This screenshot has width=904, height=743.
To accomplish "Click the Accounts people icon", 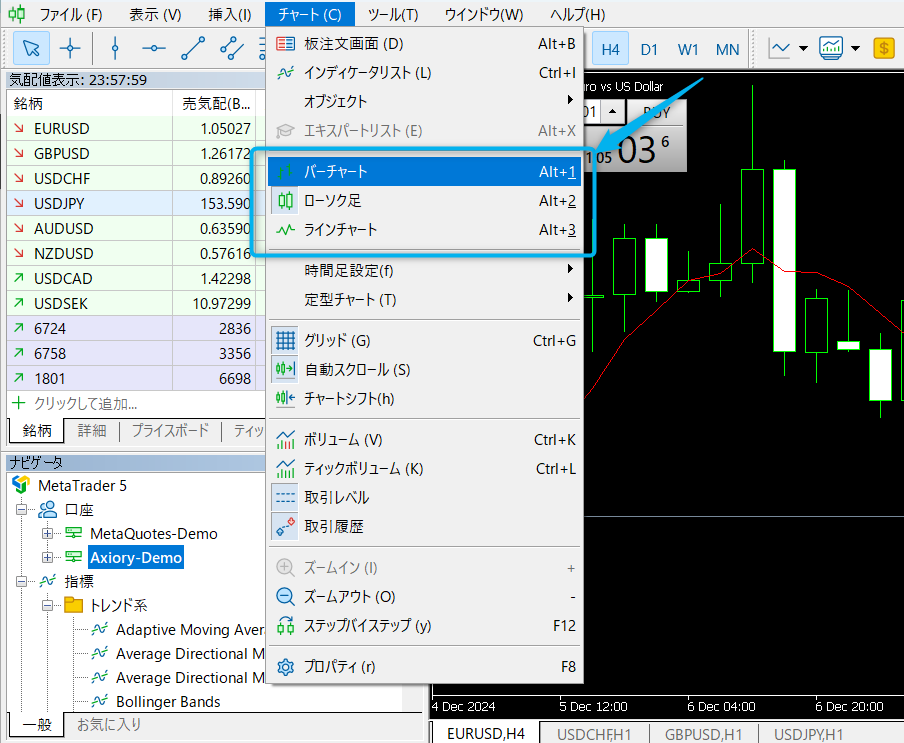I will [x=48, y=510].
